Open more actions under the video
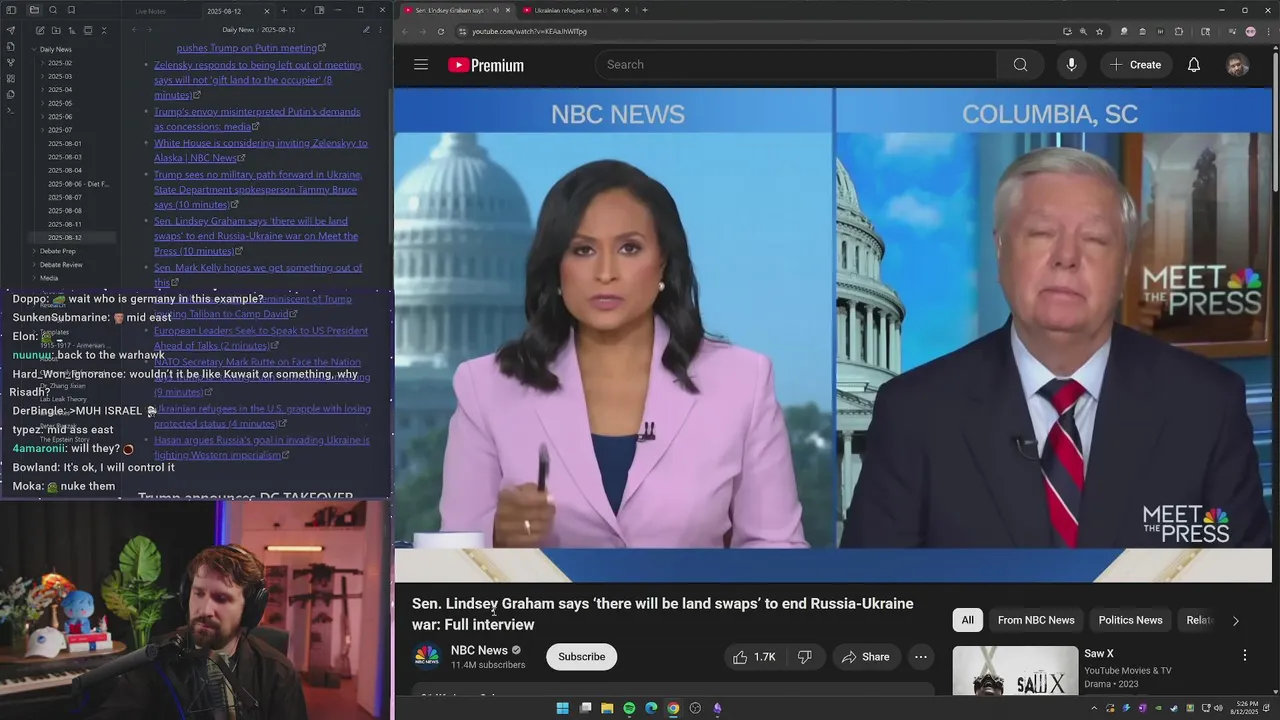The width and height of the screenshot is (1280, 720). coord(921,657)
